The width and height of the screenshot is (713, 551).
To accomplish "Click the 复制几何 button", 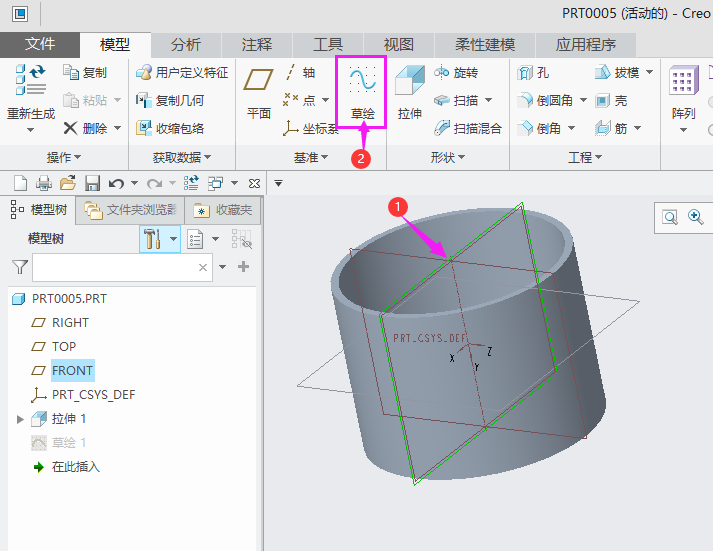I will click(x=170, y=101).
